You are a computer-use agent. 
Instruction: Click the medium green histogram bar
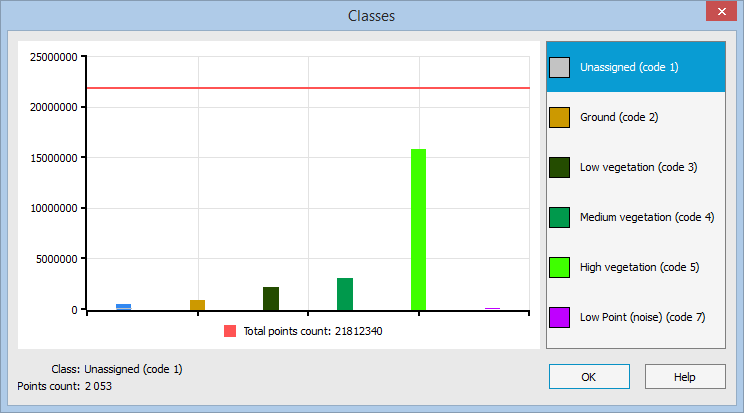344,294
